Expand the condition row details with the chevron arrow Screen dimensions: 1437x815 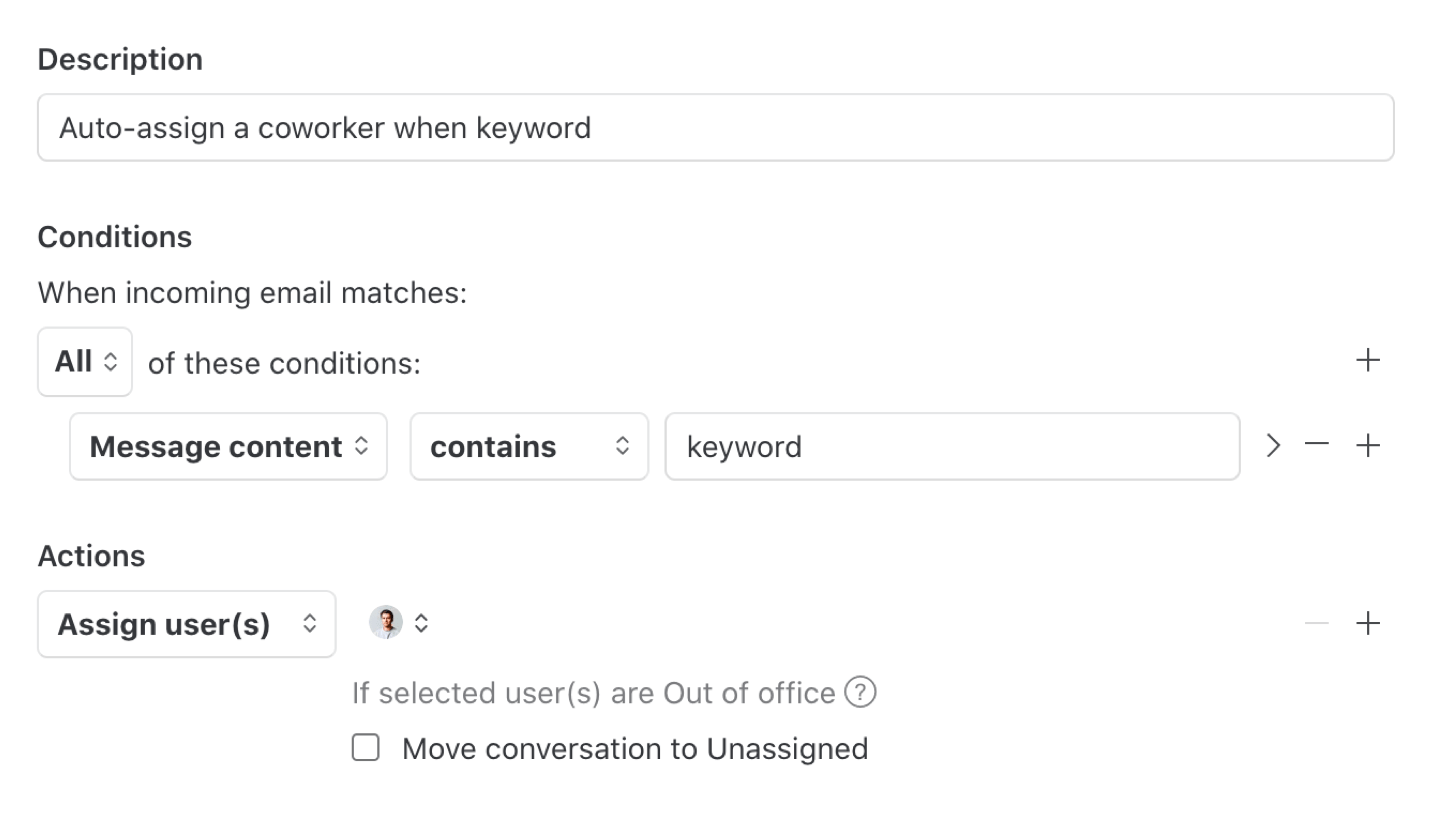coord(1272,446)
